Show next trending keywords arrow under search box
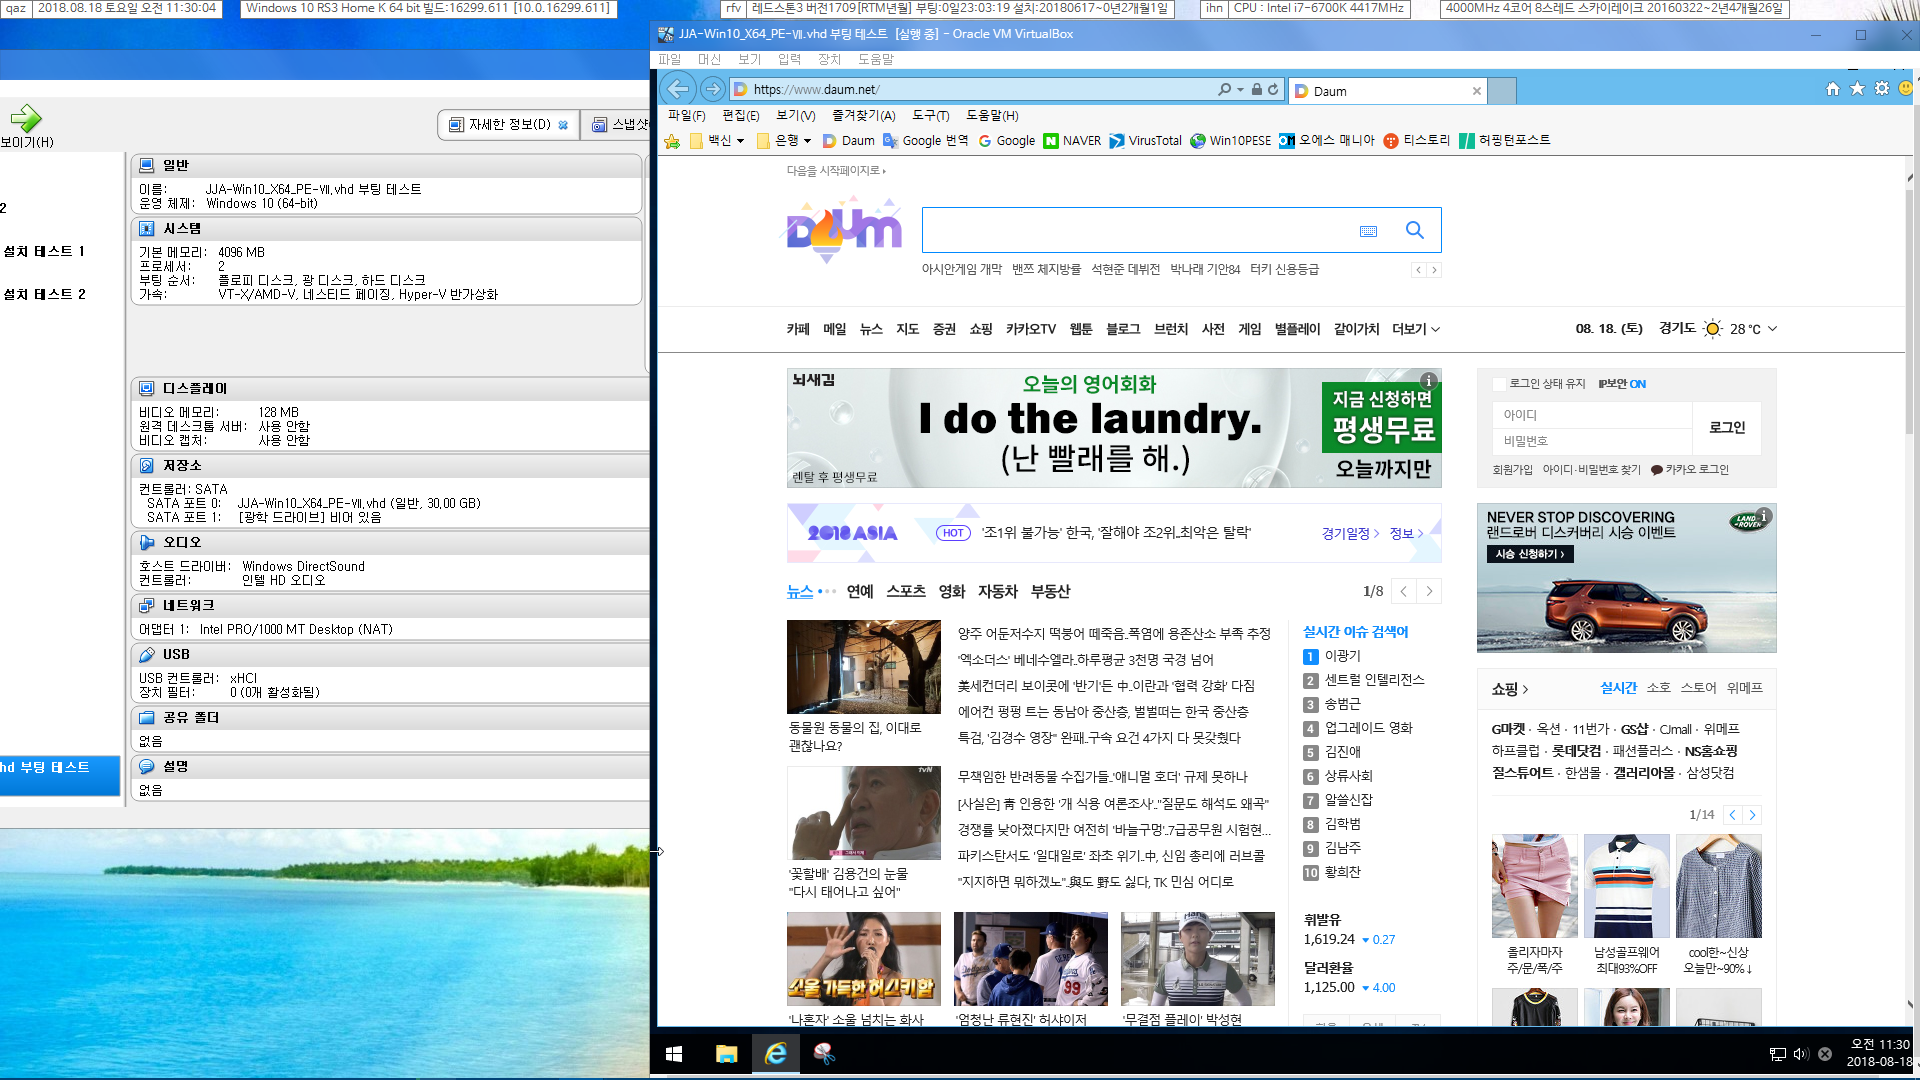Screen dimensions: 1920x1080 [x=1434, y=270]
